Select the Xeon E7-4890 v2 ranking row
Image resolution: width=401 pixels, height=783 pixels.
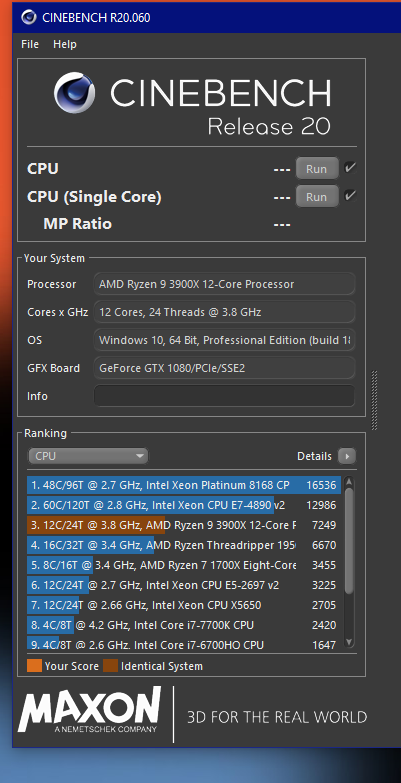tap(184, 505)
